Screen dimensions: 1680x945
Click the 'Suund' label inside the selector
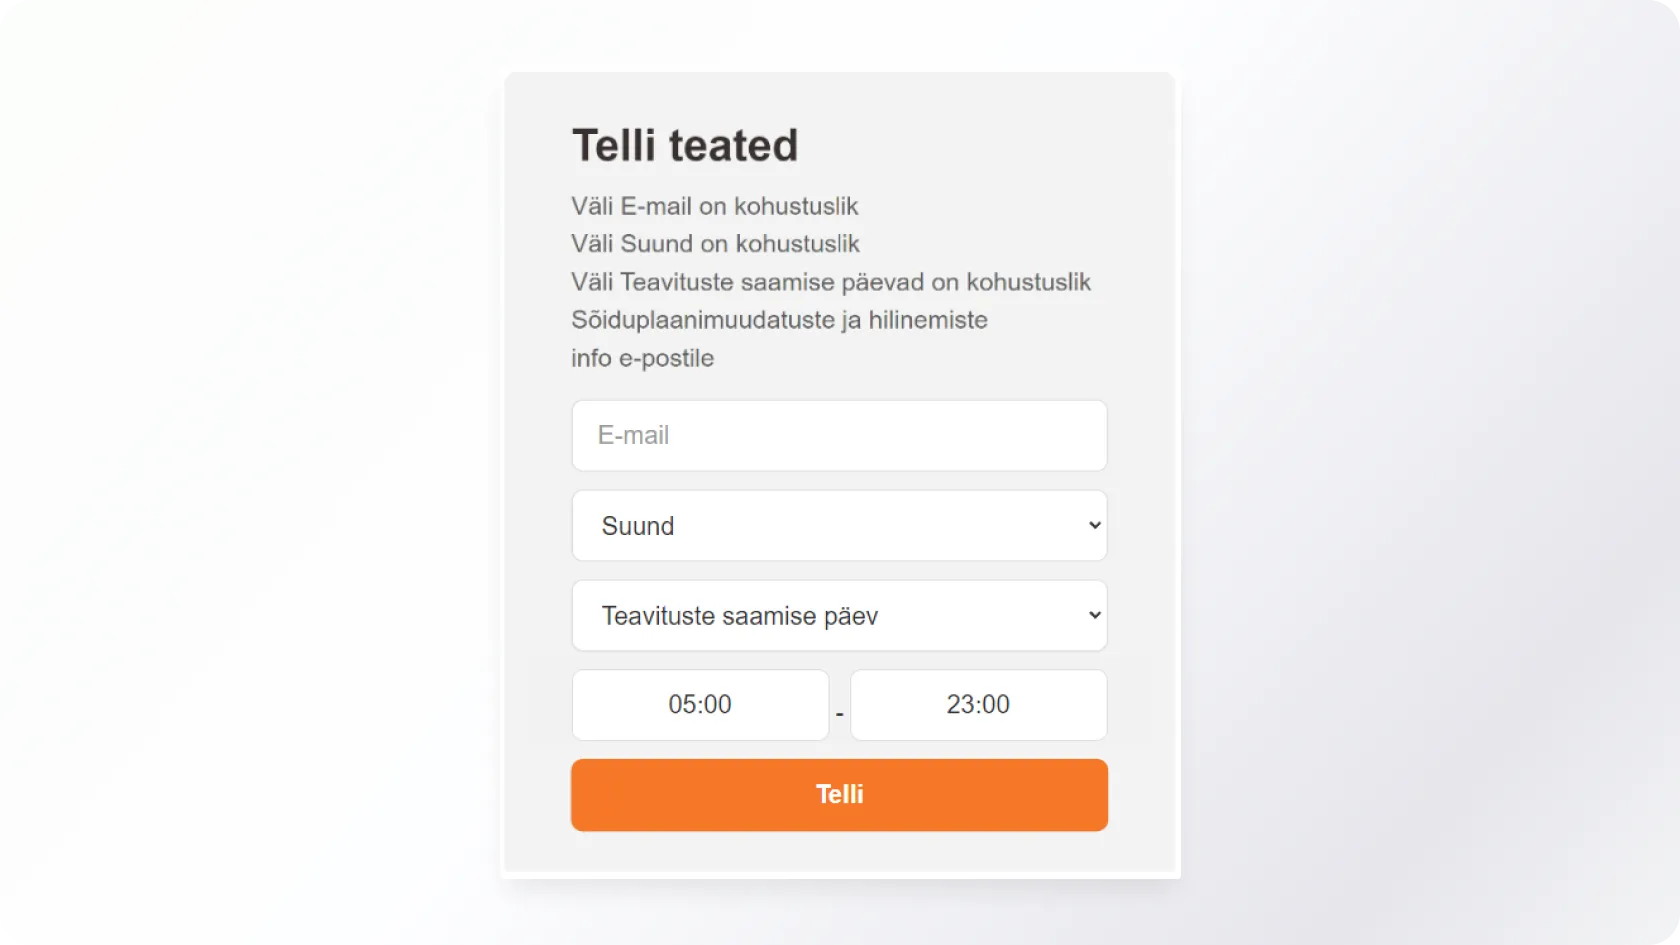[x=638, y=526]
